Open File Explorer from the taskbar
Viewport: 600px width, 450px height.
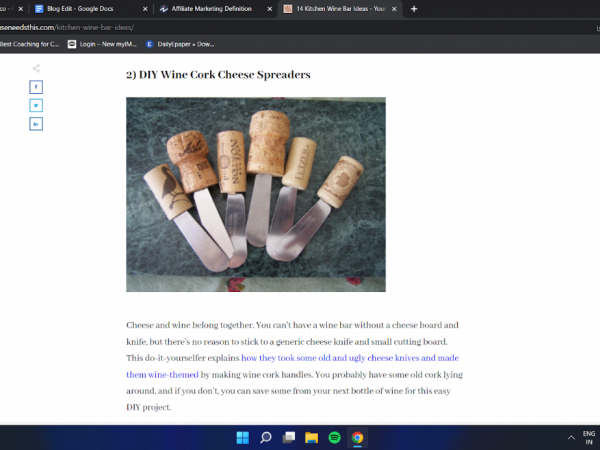click(311, 438)
